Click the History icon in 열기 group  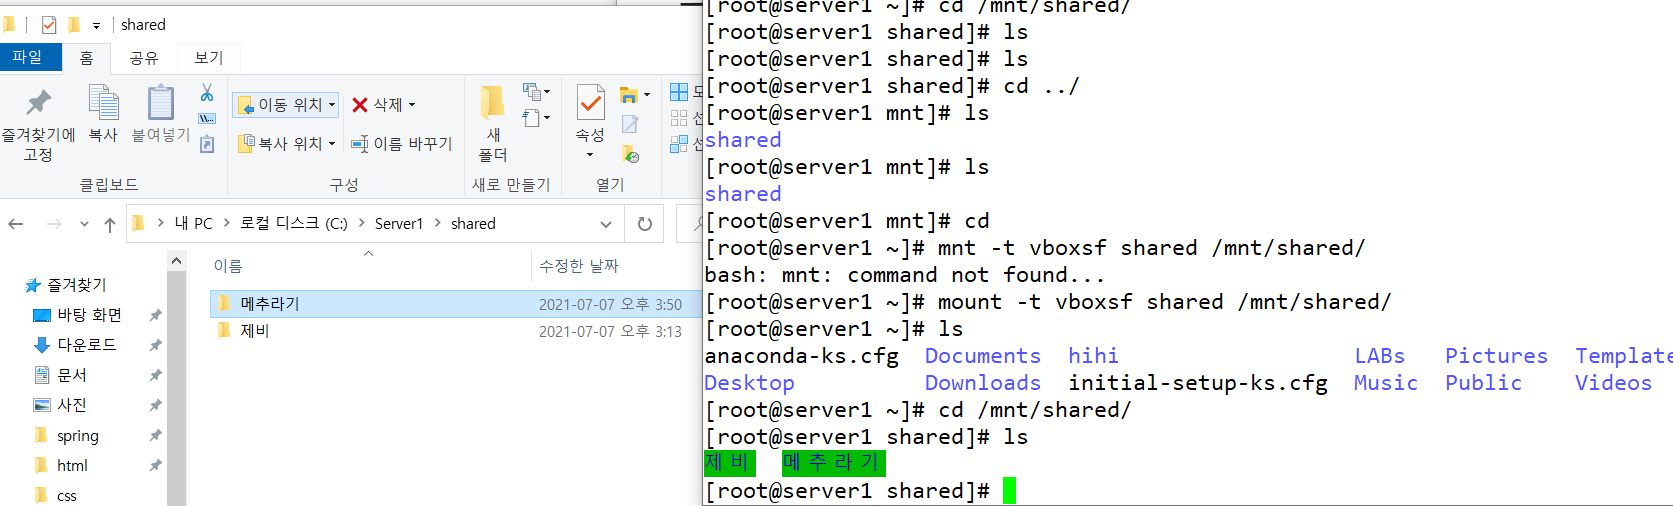[630, 154]
